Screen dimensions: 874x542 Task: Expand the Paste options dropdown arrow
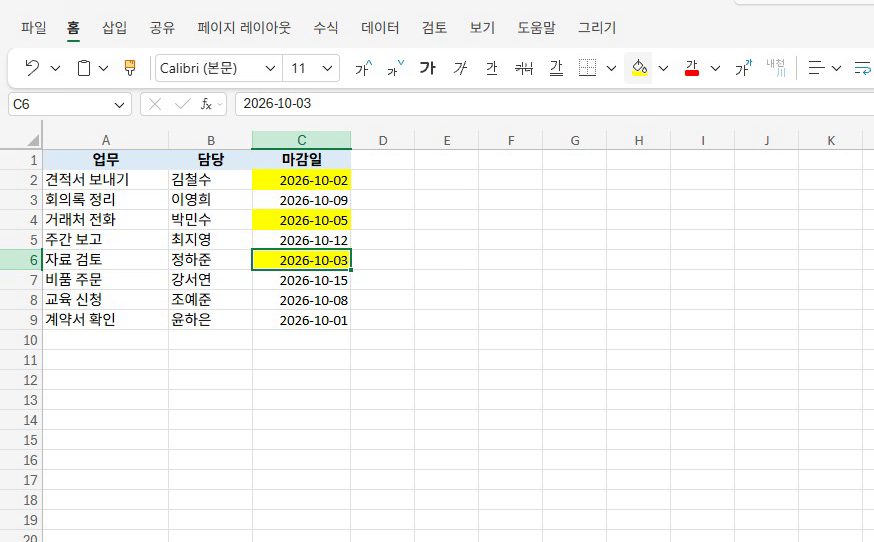tap(104, 68)
